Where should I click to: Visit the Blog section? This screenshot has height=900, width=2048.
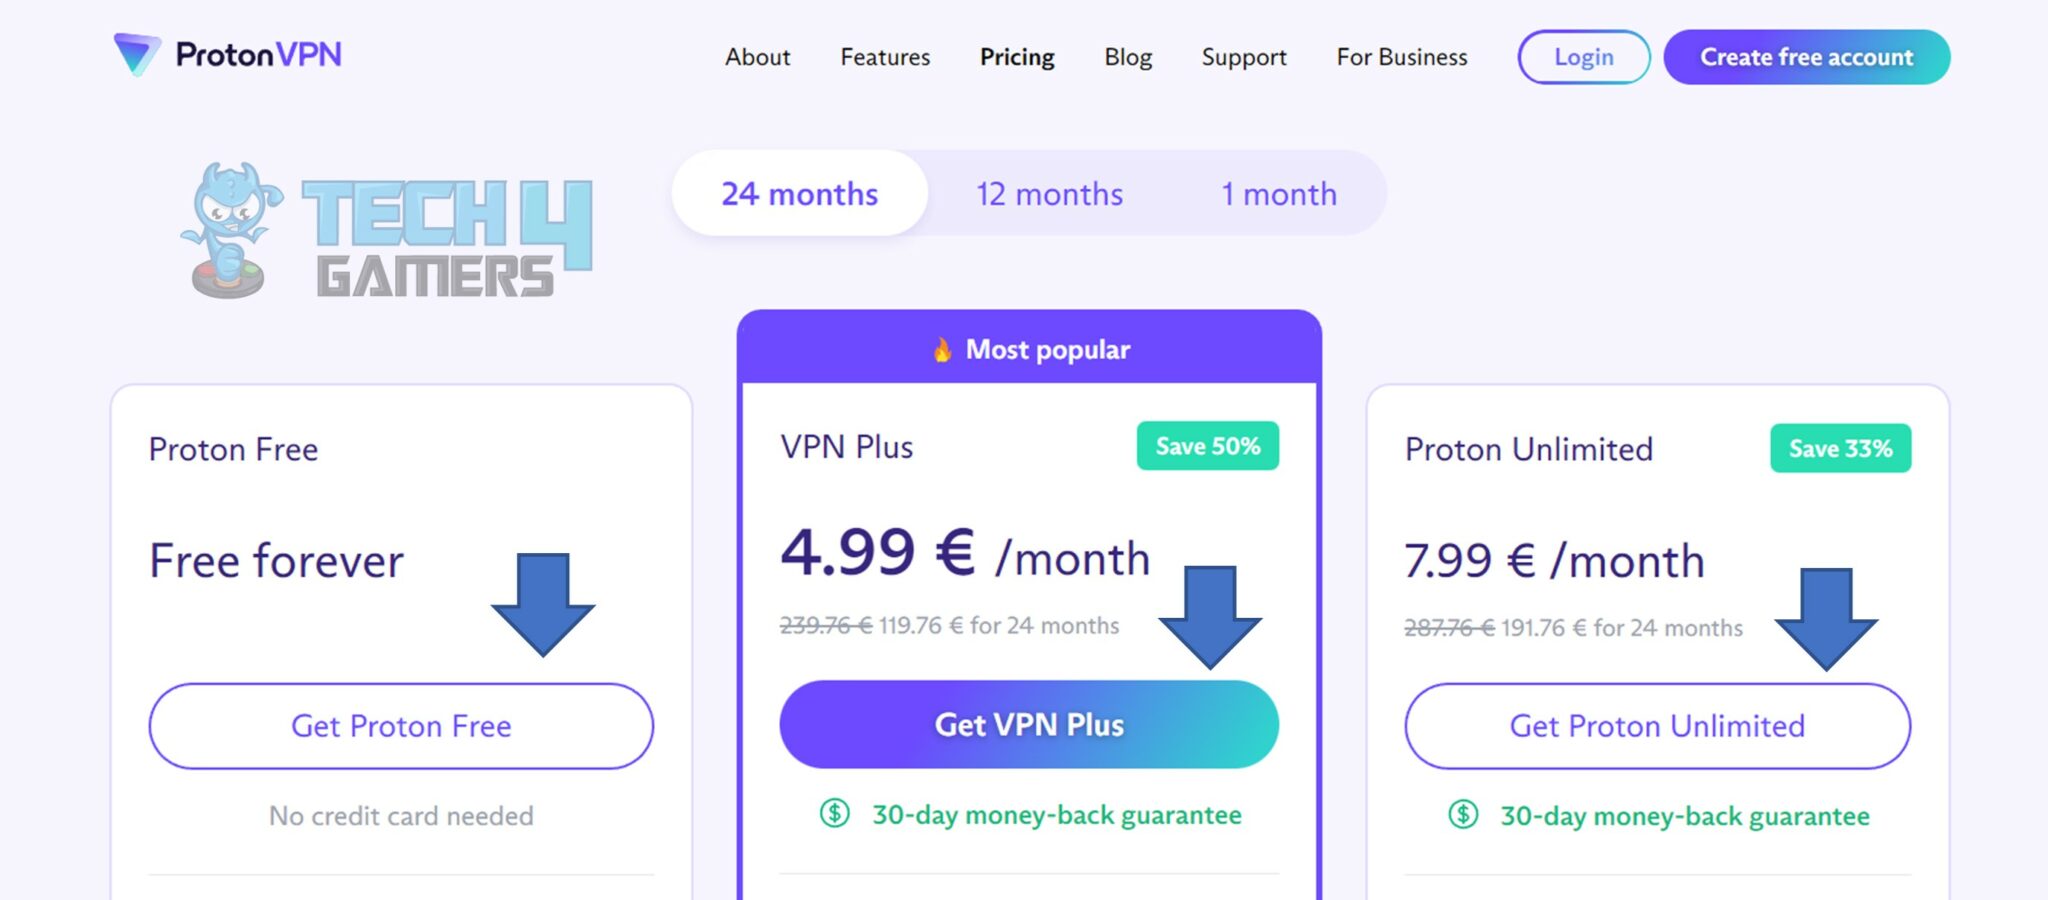click(x=1127, y=57)
